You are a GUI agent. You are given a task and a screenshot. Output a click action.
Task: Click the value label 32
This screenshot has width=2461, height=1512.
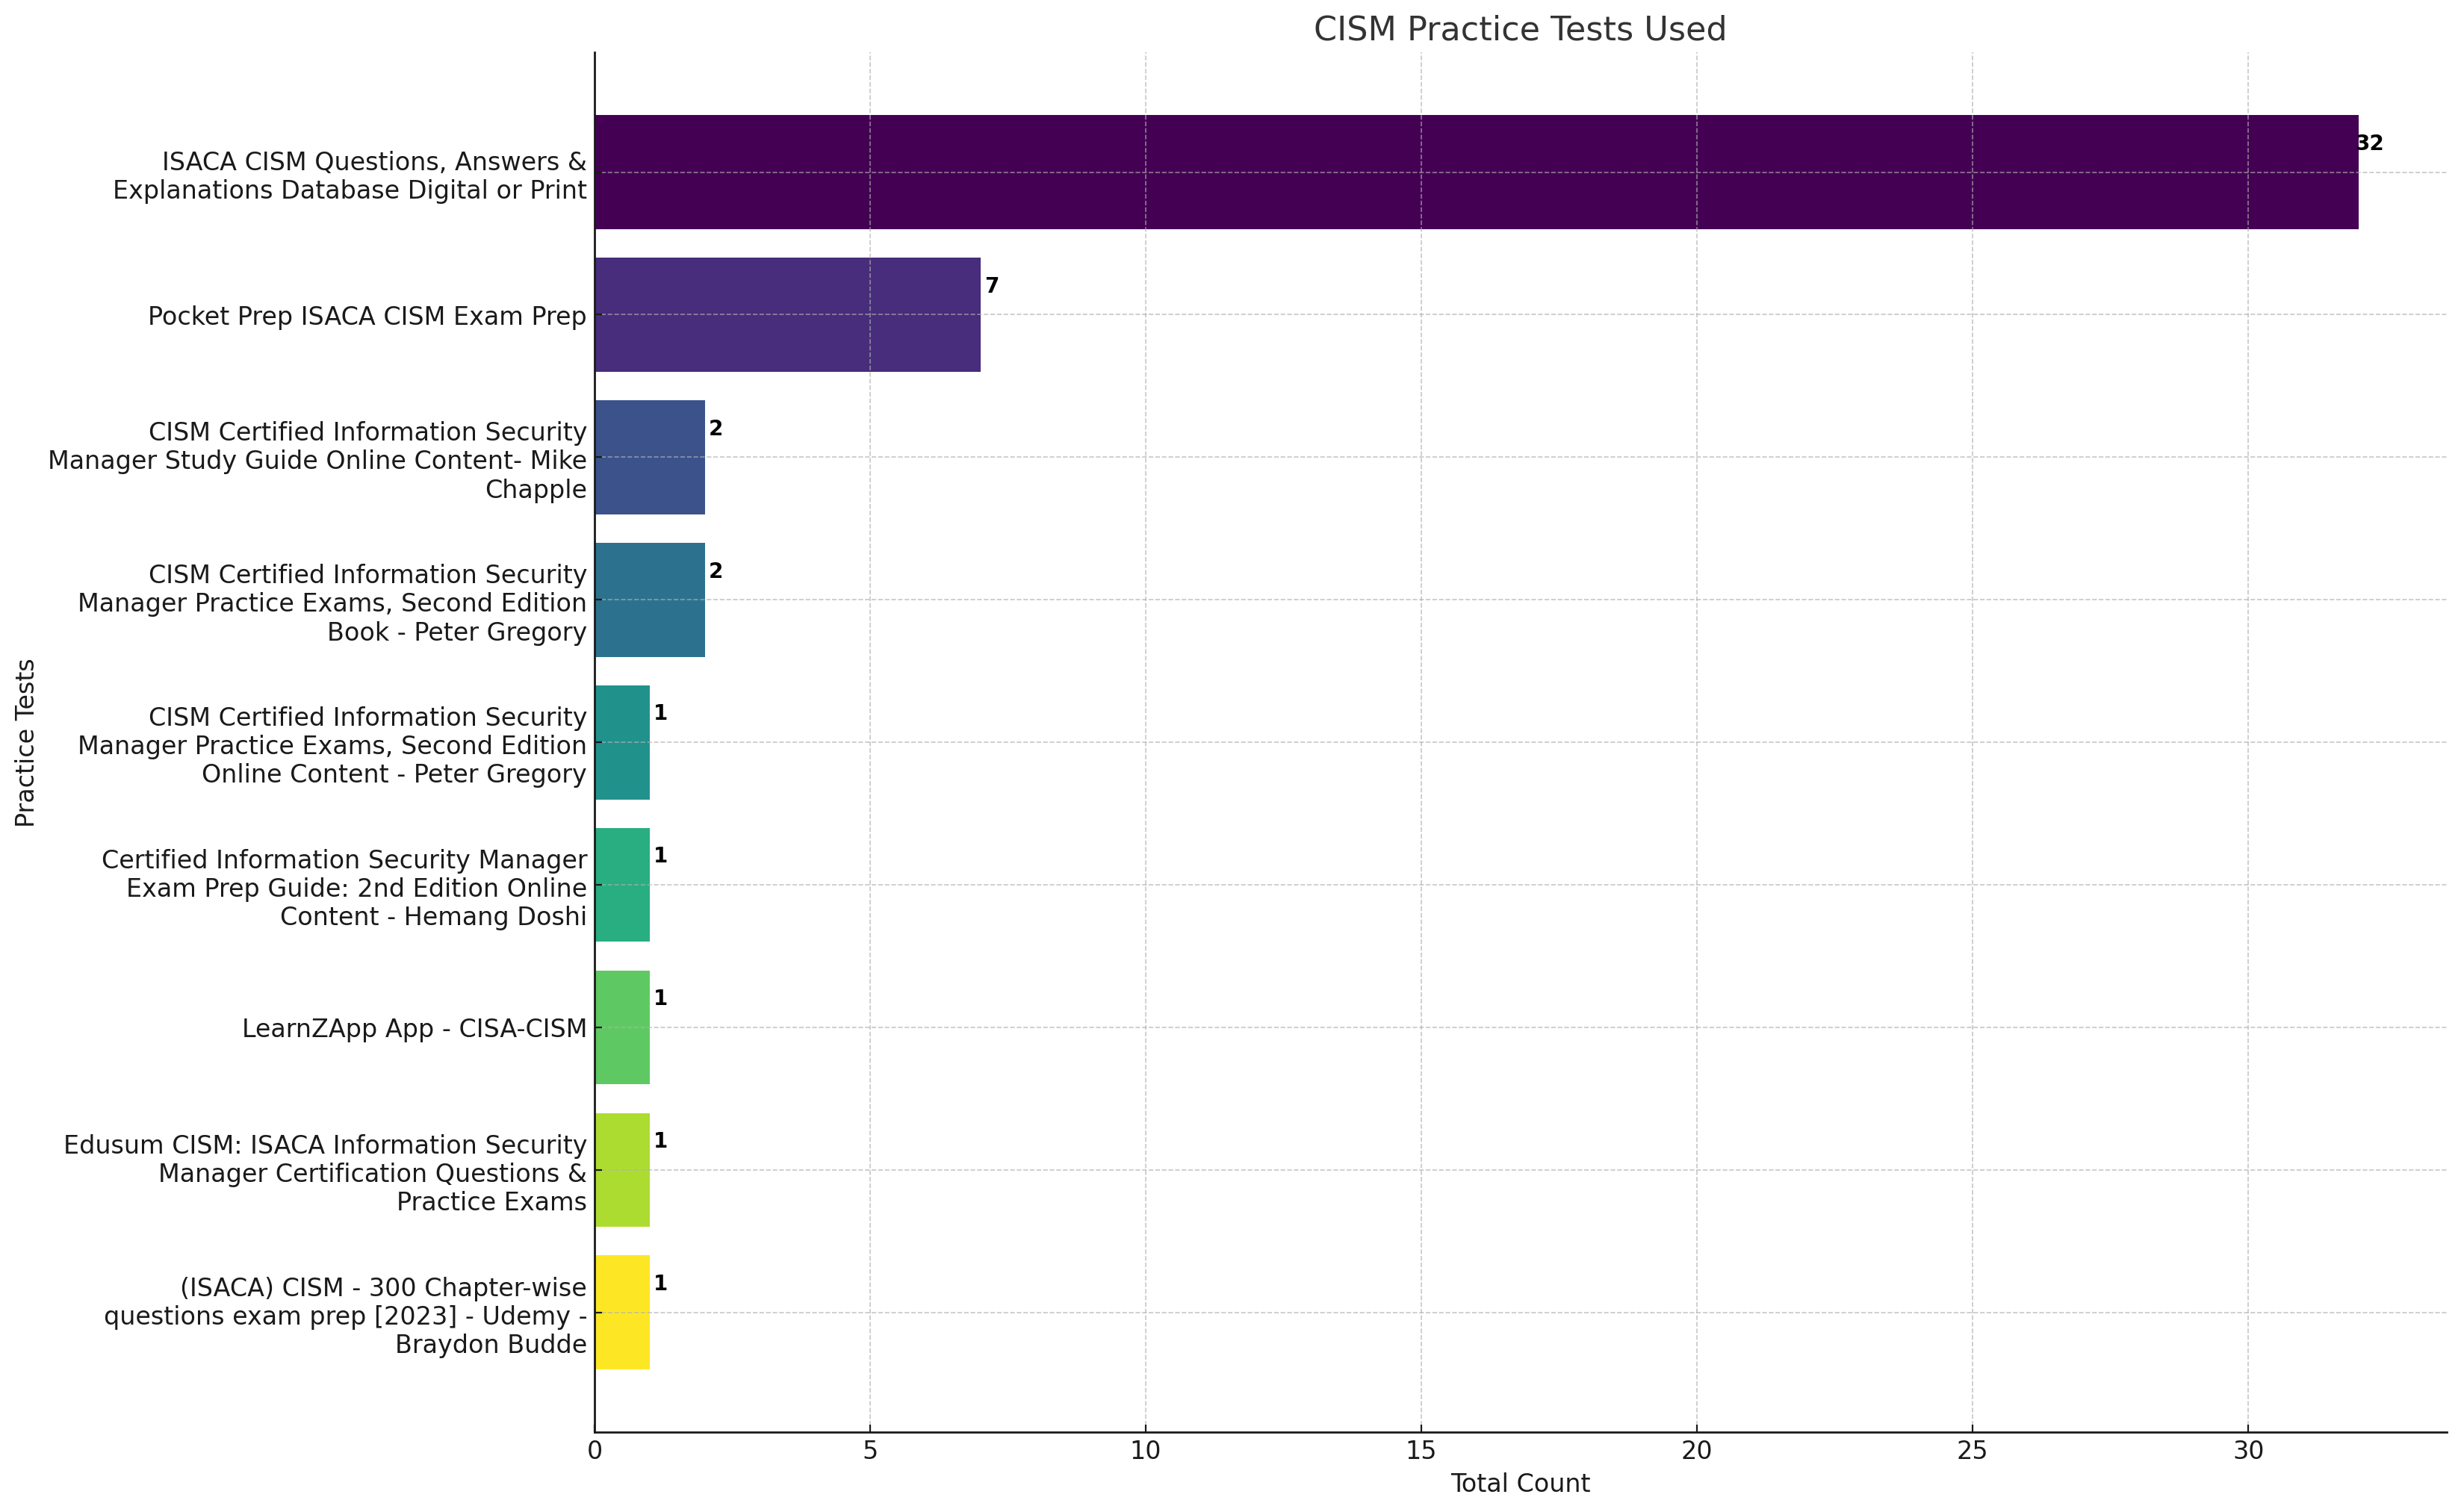click(x=2369, y=143)
